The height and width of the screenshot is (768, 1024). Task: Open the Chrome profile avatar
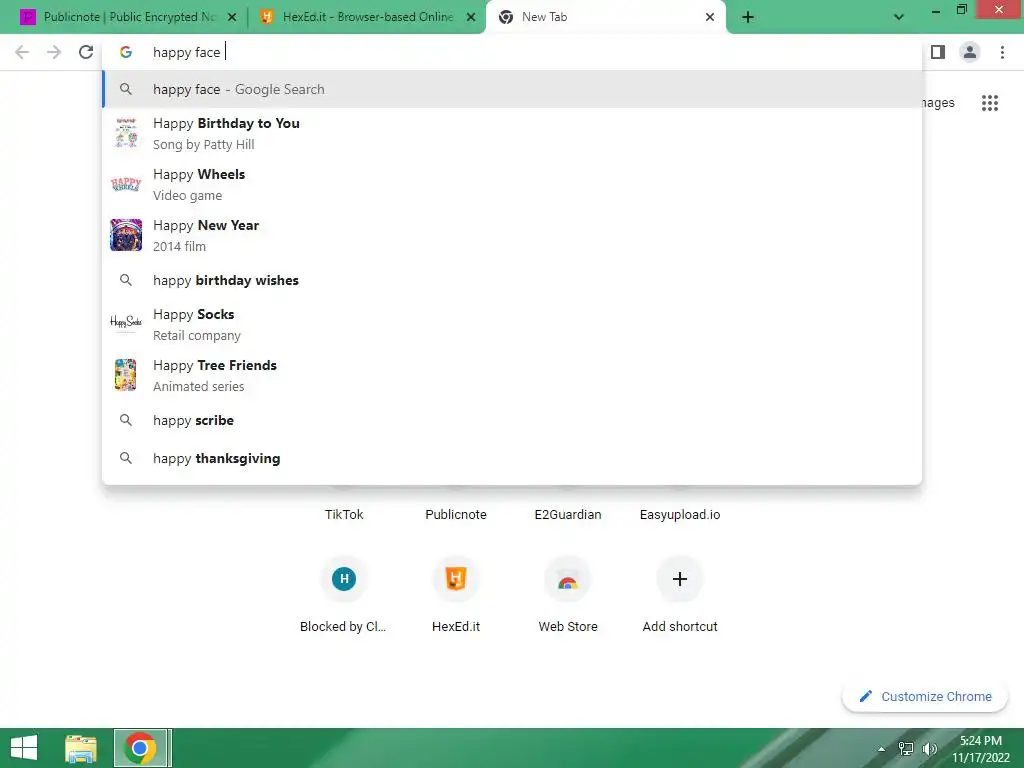[x=970, y=52]
